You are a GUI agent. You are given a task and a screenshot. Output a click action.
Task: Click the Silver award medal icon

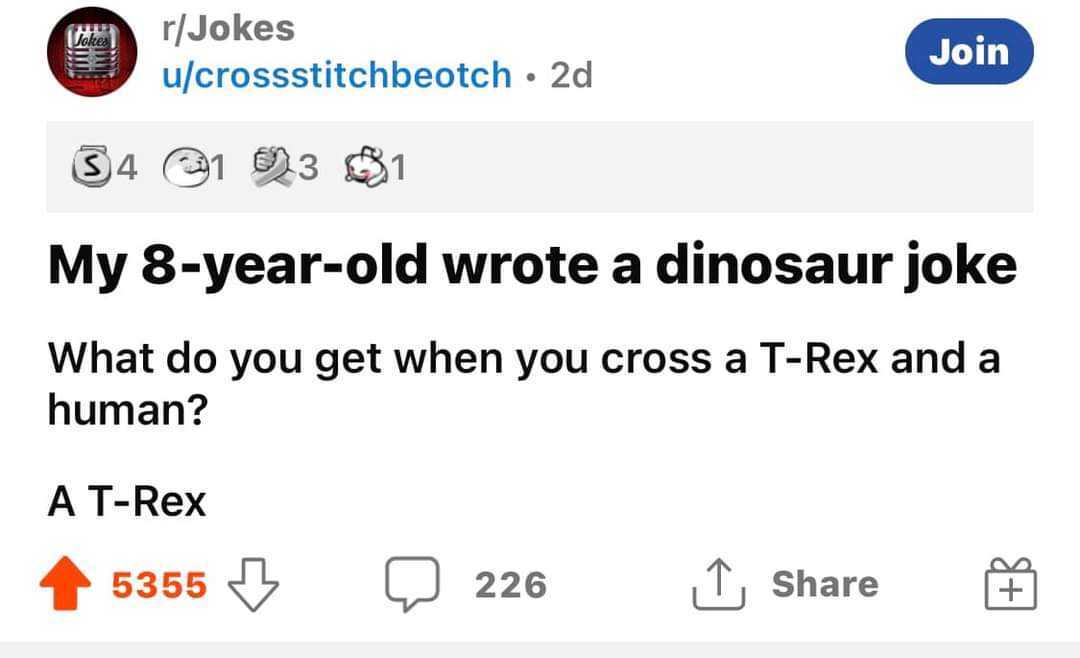(90, 167)
